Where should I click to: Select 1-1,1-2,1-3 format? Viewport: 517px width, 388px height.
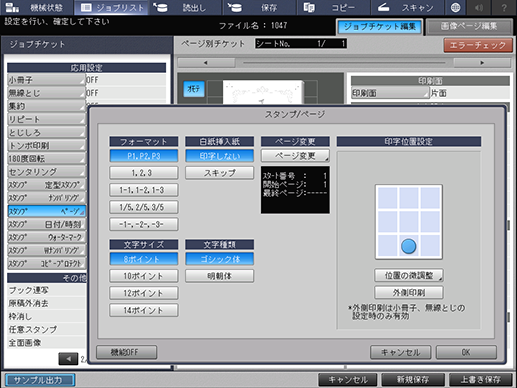pyautogui.click(x=144, y=190)
